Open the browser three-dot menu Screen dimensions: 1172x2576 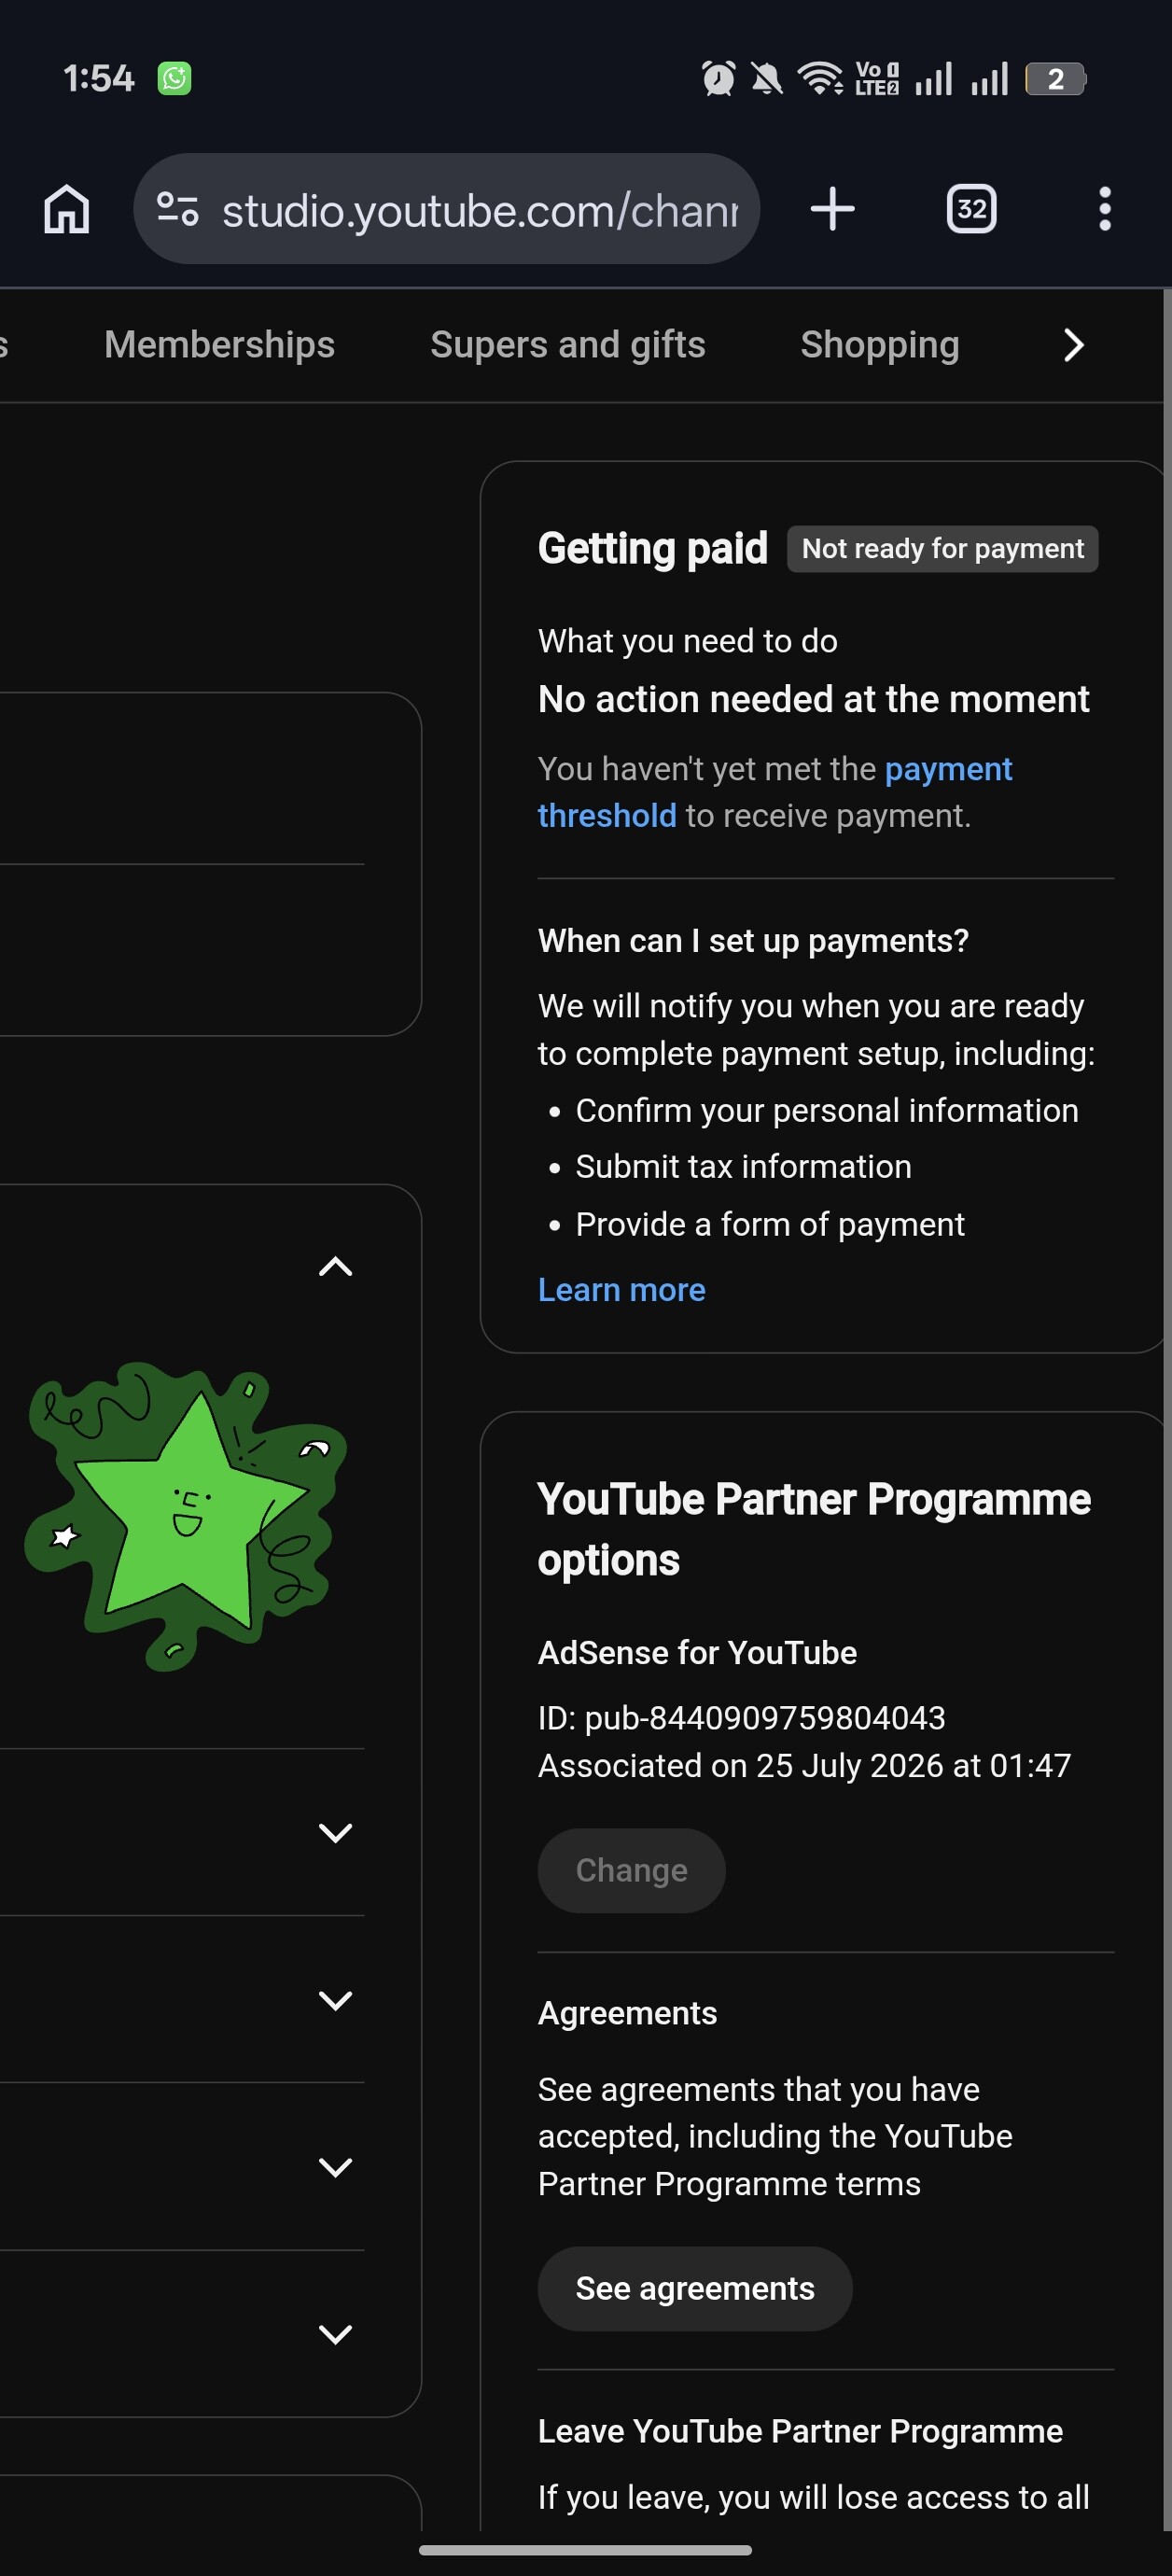click(1104, 209)
